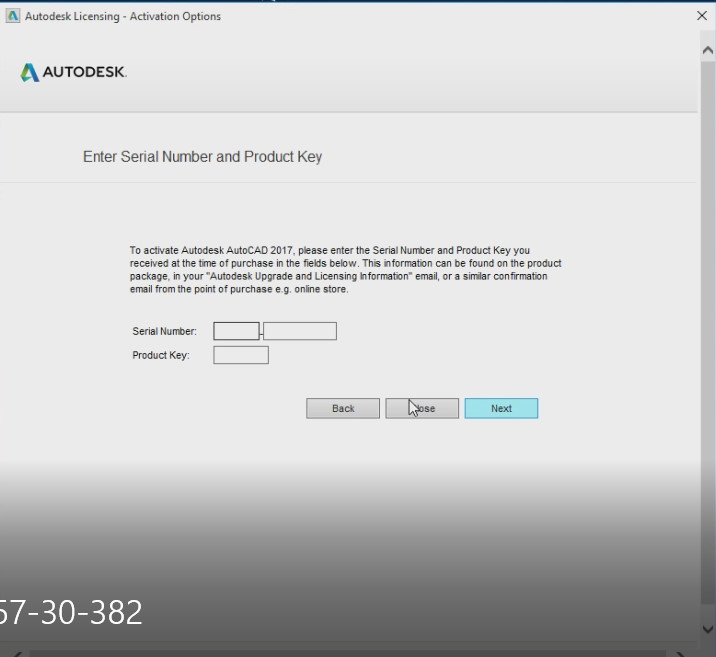716x657 pixels.
Task: Click the 'To activate Autodesk AutoCAD 2017' paragraph
Action: [x=345, y=270]
